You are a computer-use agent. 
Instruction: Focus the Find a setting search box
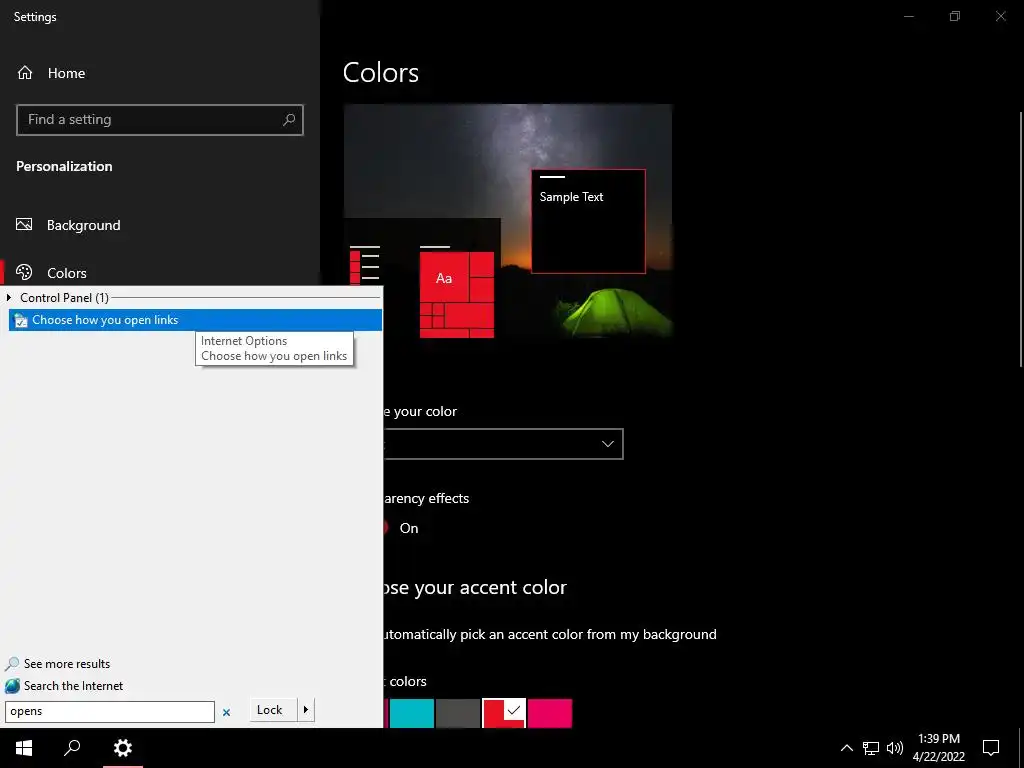(x=159, y=120)
